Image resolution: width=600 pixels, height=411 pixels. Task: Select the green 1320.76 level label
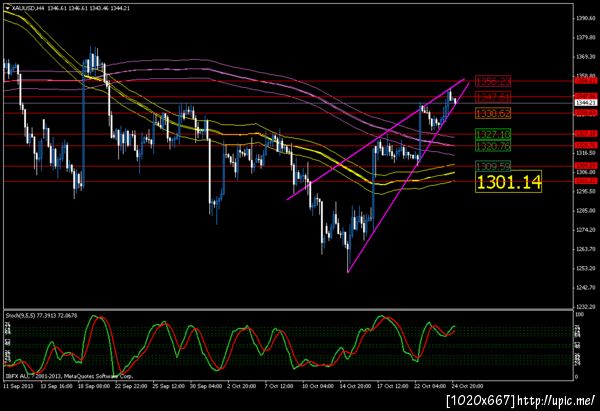click(493, 146)
